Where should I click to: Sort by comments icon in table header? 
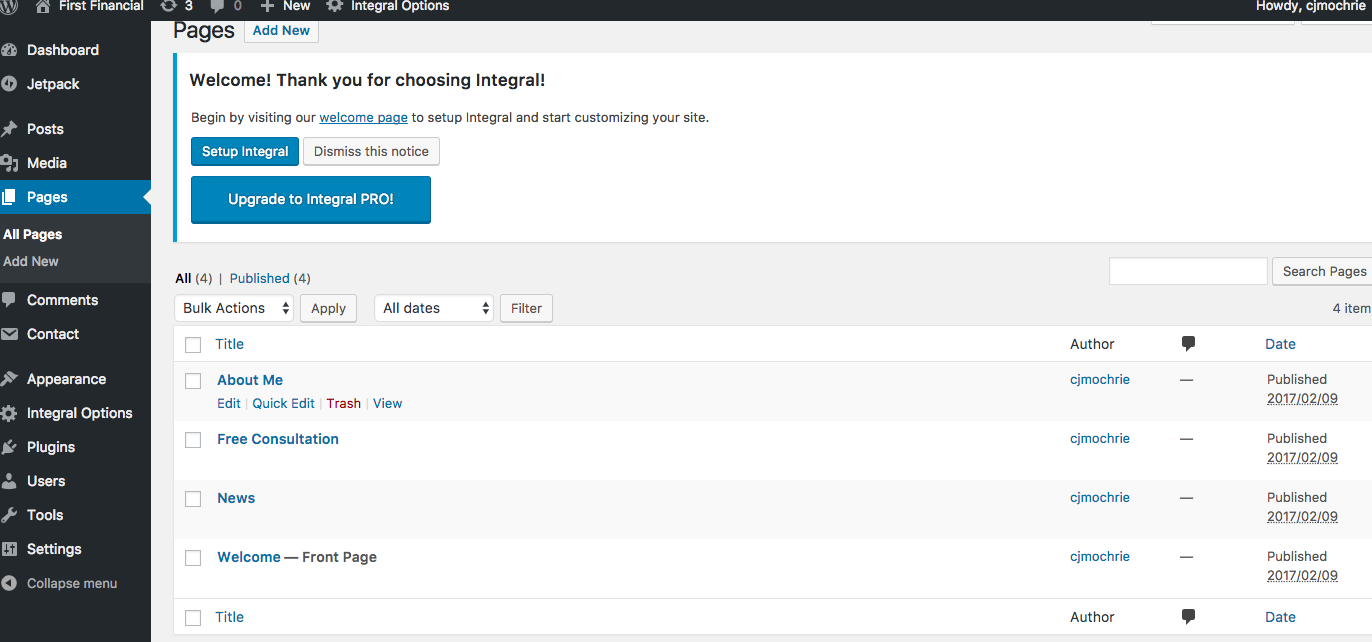coord(1188,344)
